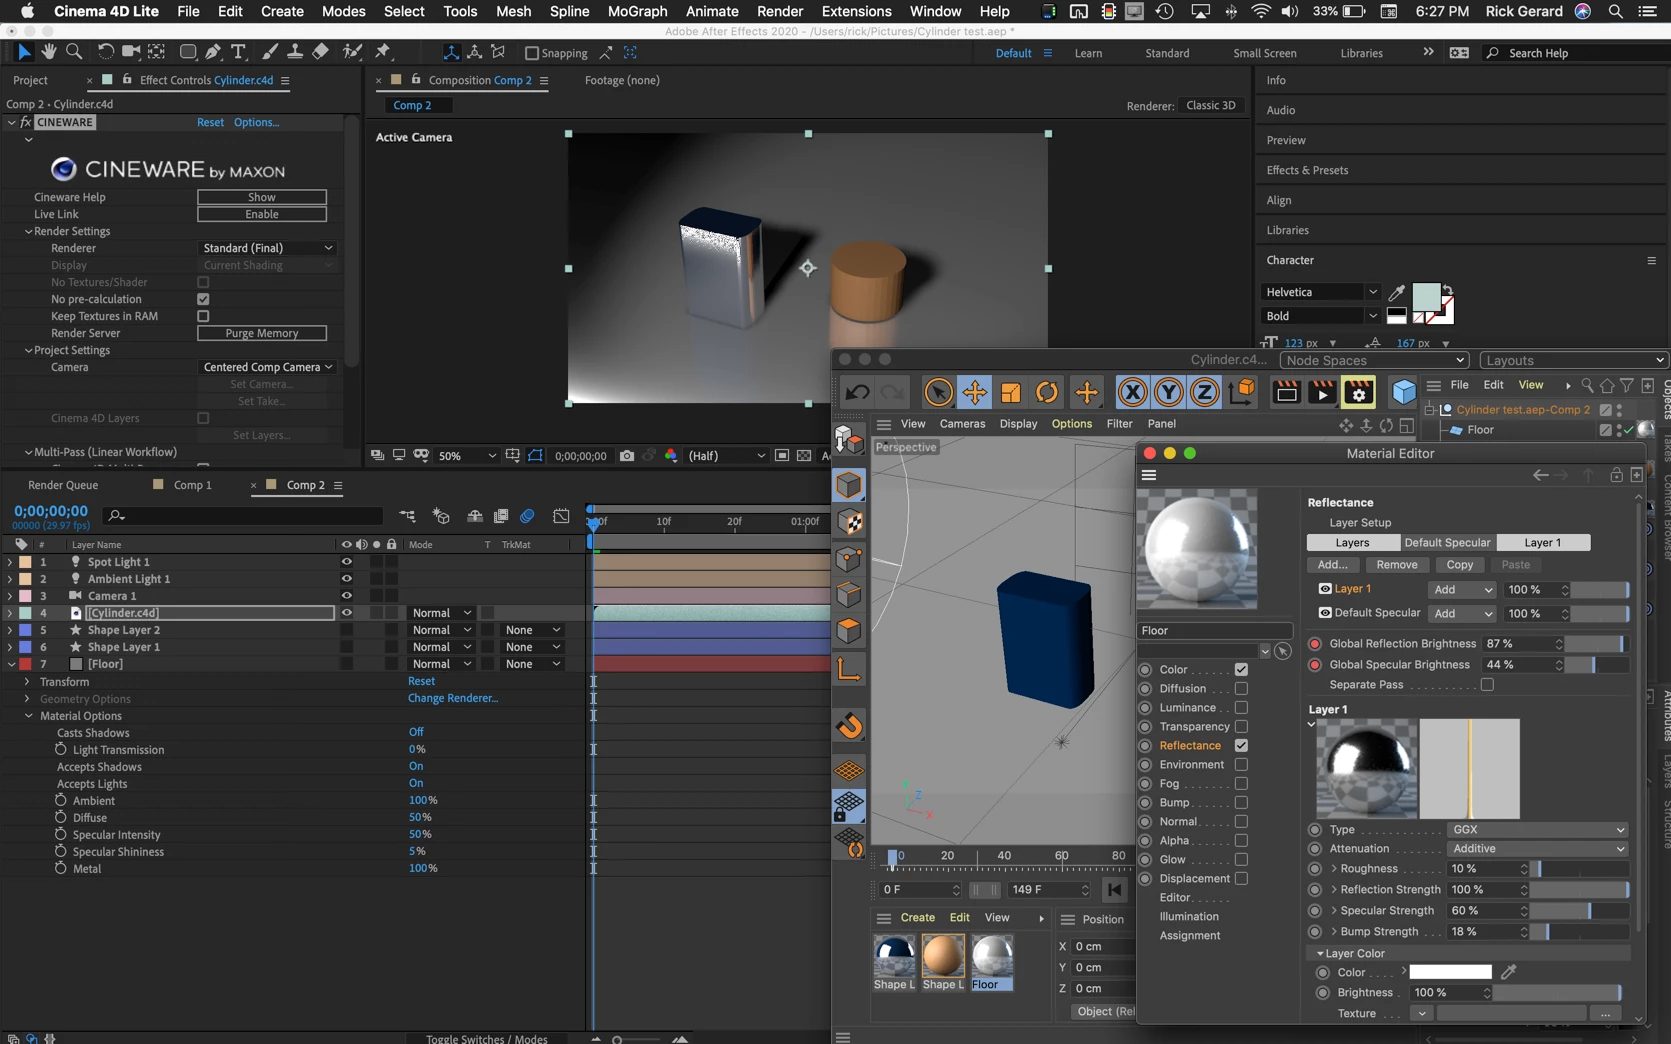
Task: Open the Camera dropdown Centered Comp Camera
Action: [x=267, y=367]
